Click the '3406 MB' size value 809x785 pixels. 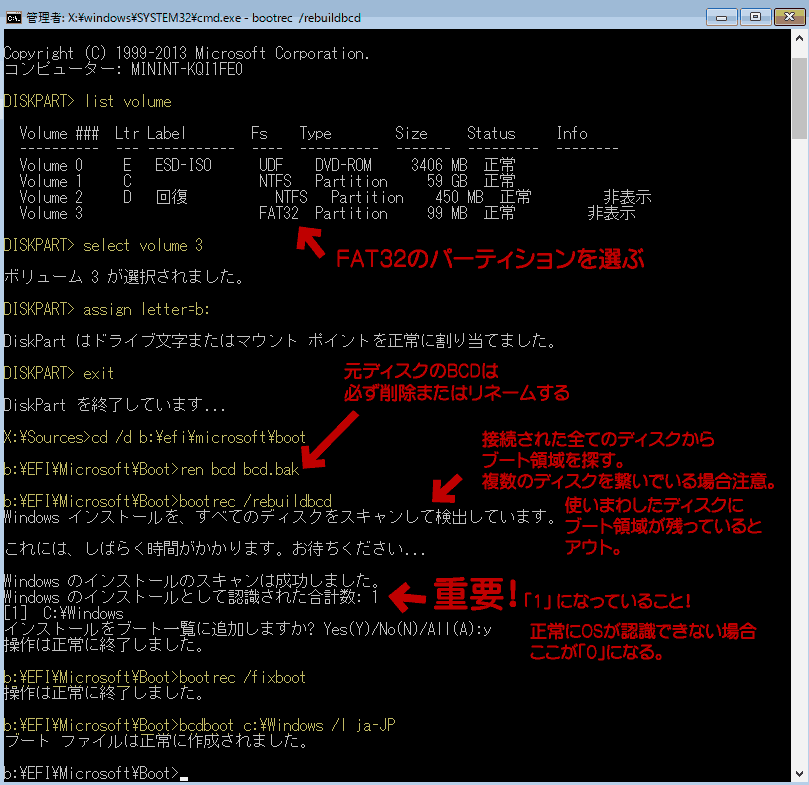pyautogui.click(x=439, y=165)
